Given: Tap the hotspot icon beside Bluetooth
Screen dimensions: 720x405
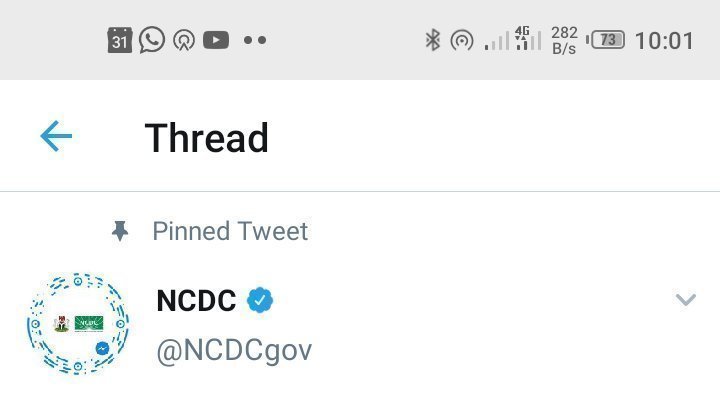Looking at the screenshot, I should (x=461, y=41).
